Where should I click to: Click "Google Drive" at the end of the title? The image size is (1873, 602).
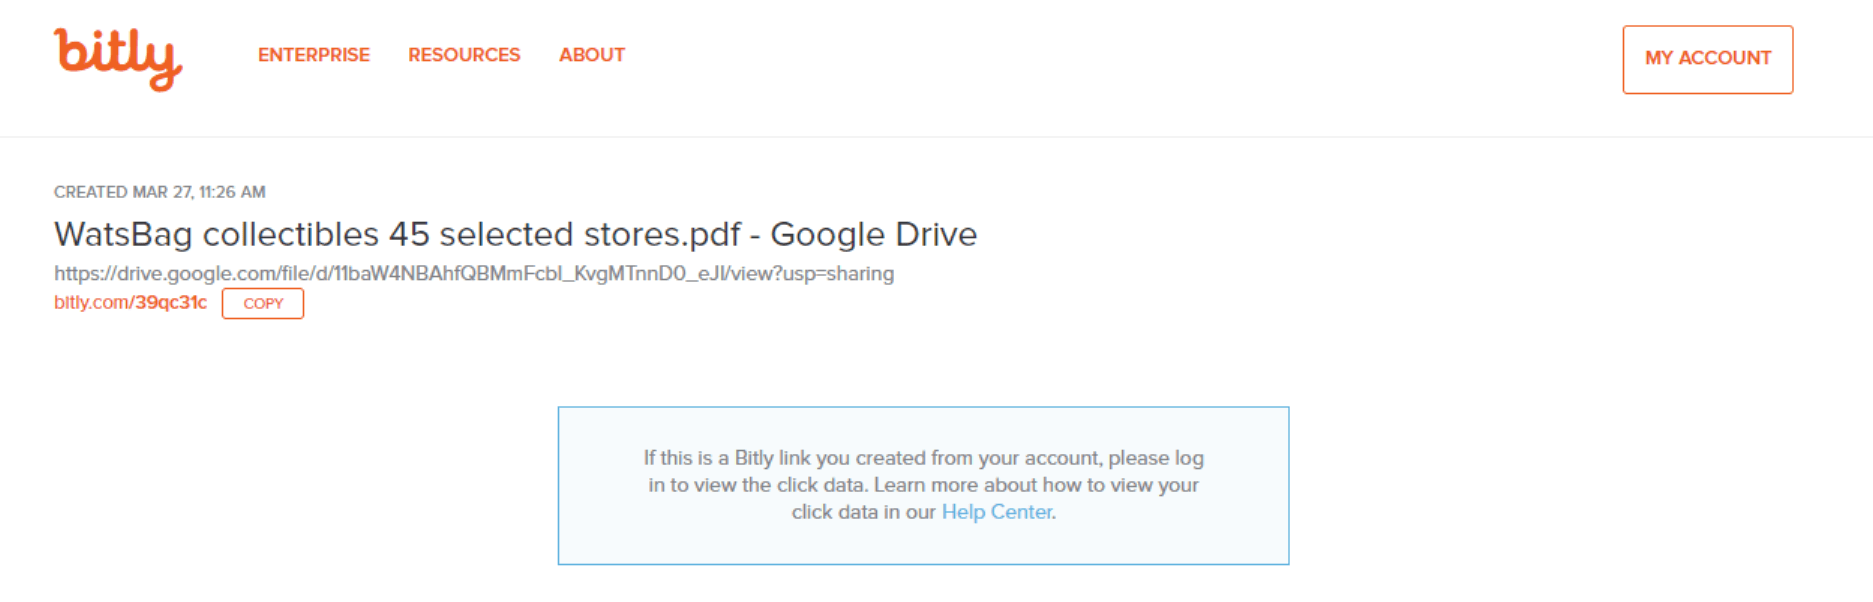[x=873, y=234]
